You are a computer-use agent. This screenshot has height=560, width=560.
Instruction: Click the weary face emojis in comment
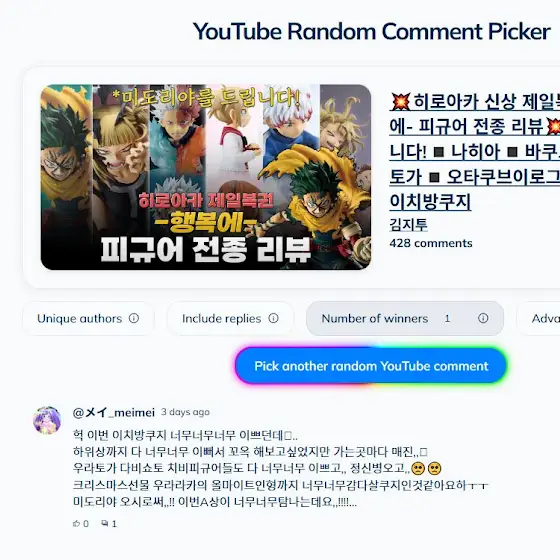tap(426, 468)
